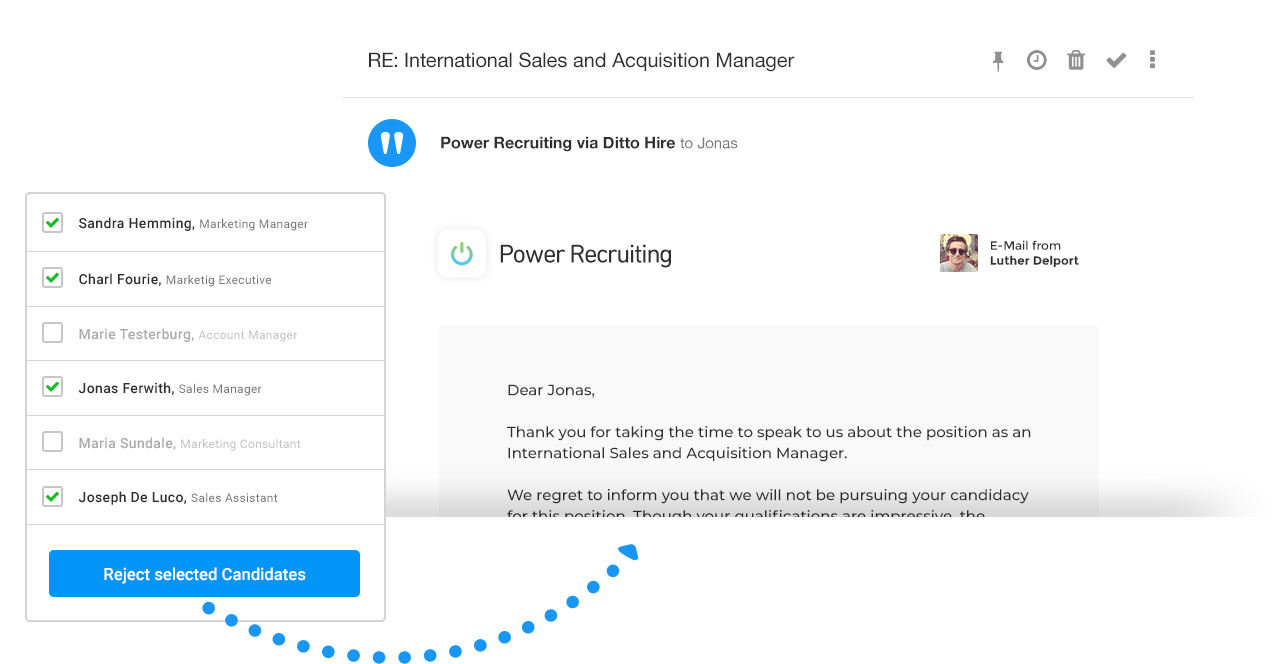The image size is (1280, 664).
Task: Select the Maria Sundale checkbox
Action: pyautogui.click(x=53, y=442)
